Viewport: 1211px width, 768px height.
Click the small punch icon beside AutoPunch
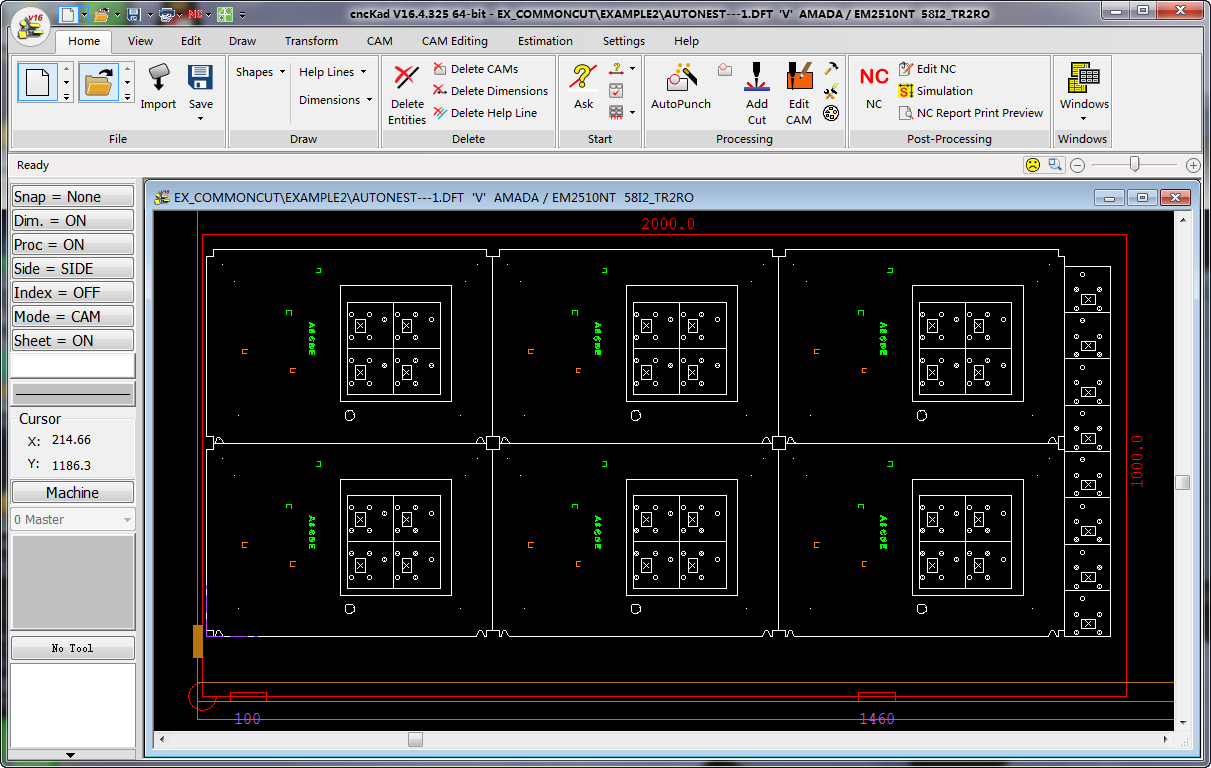pyautogui.click(x=725, y=69)
